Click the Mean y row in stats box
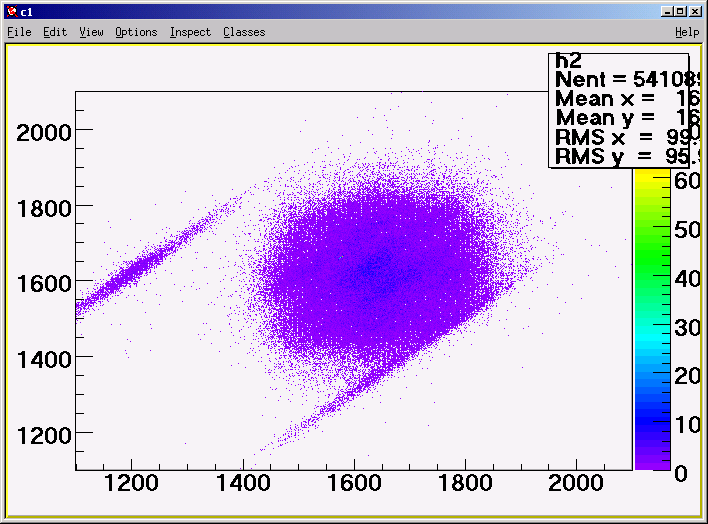This screenshot has height=524, width=708. point(628,117)
